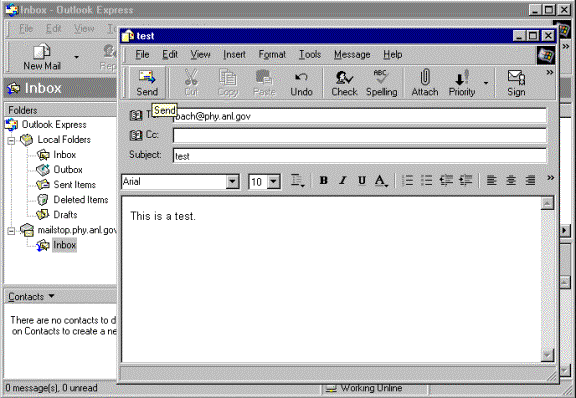
Task: Click message body scrollbar up arrow
Action: 547,203
